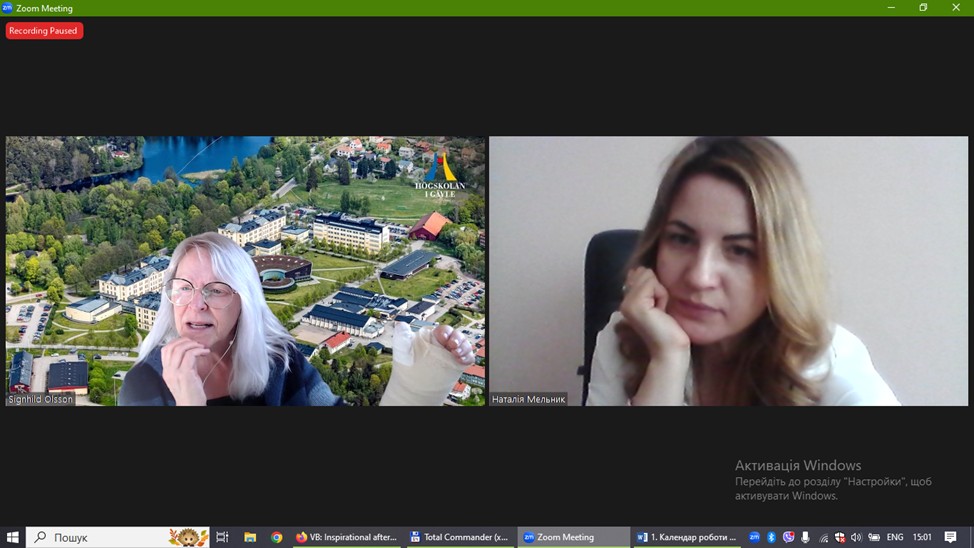
Task: Select Наталія Мельник's video tile
Action: click(728, 271)
